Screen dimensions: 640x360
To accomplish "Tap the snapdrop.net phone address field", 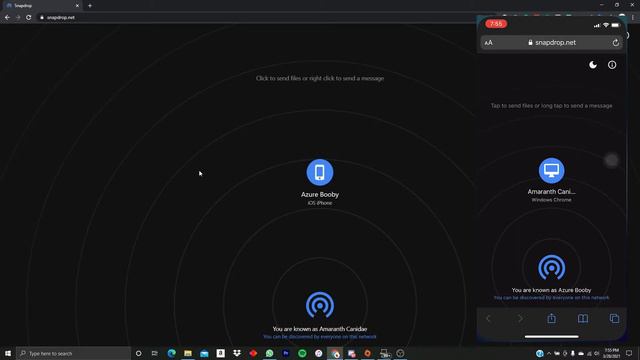I will coord(551,42).
